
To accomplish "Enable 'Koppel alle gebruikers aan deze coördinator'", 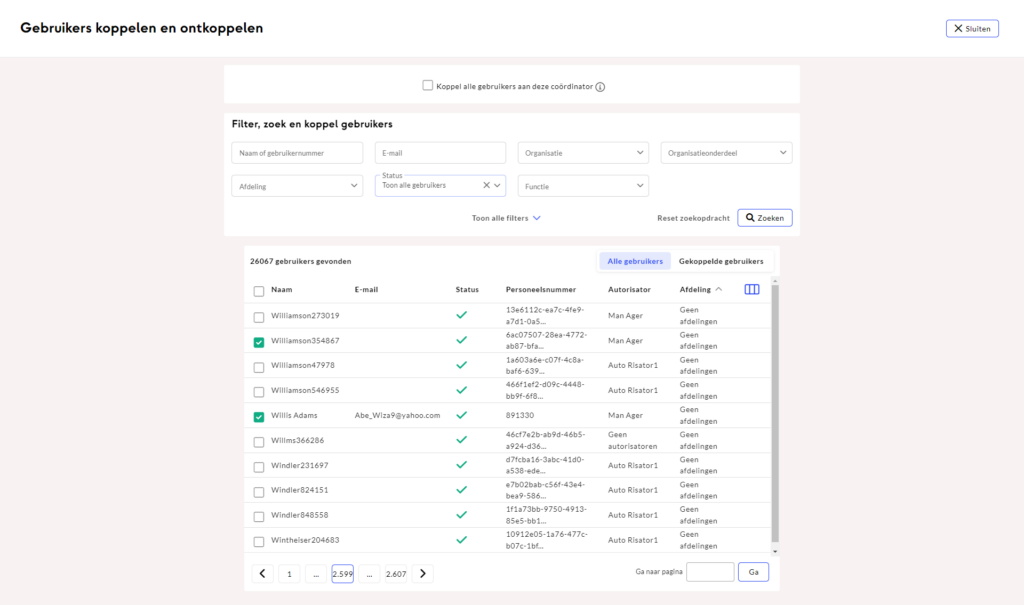I will 428,86.
